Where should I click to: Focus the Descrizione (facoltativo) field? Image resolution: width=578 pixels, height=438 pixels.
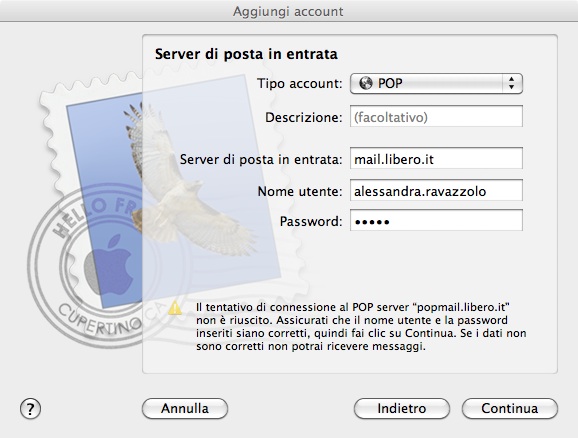click(x=436, y=117)
